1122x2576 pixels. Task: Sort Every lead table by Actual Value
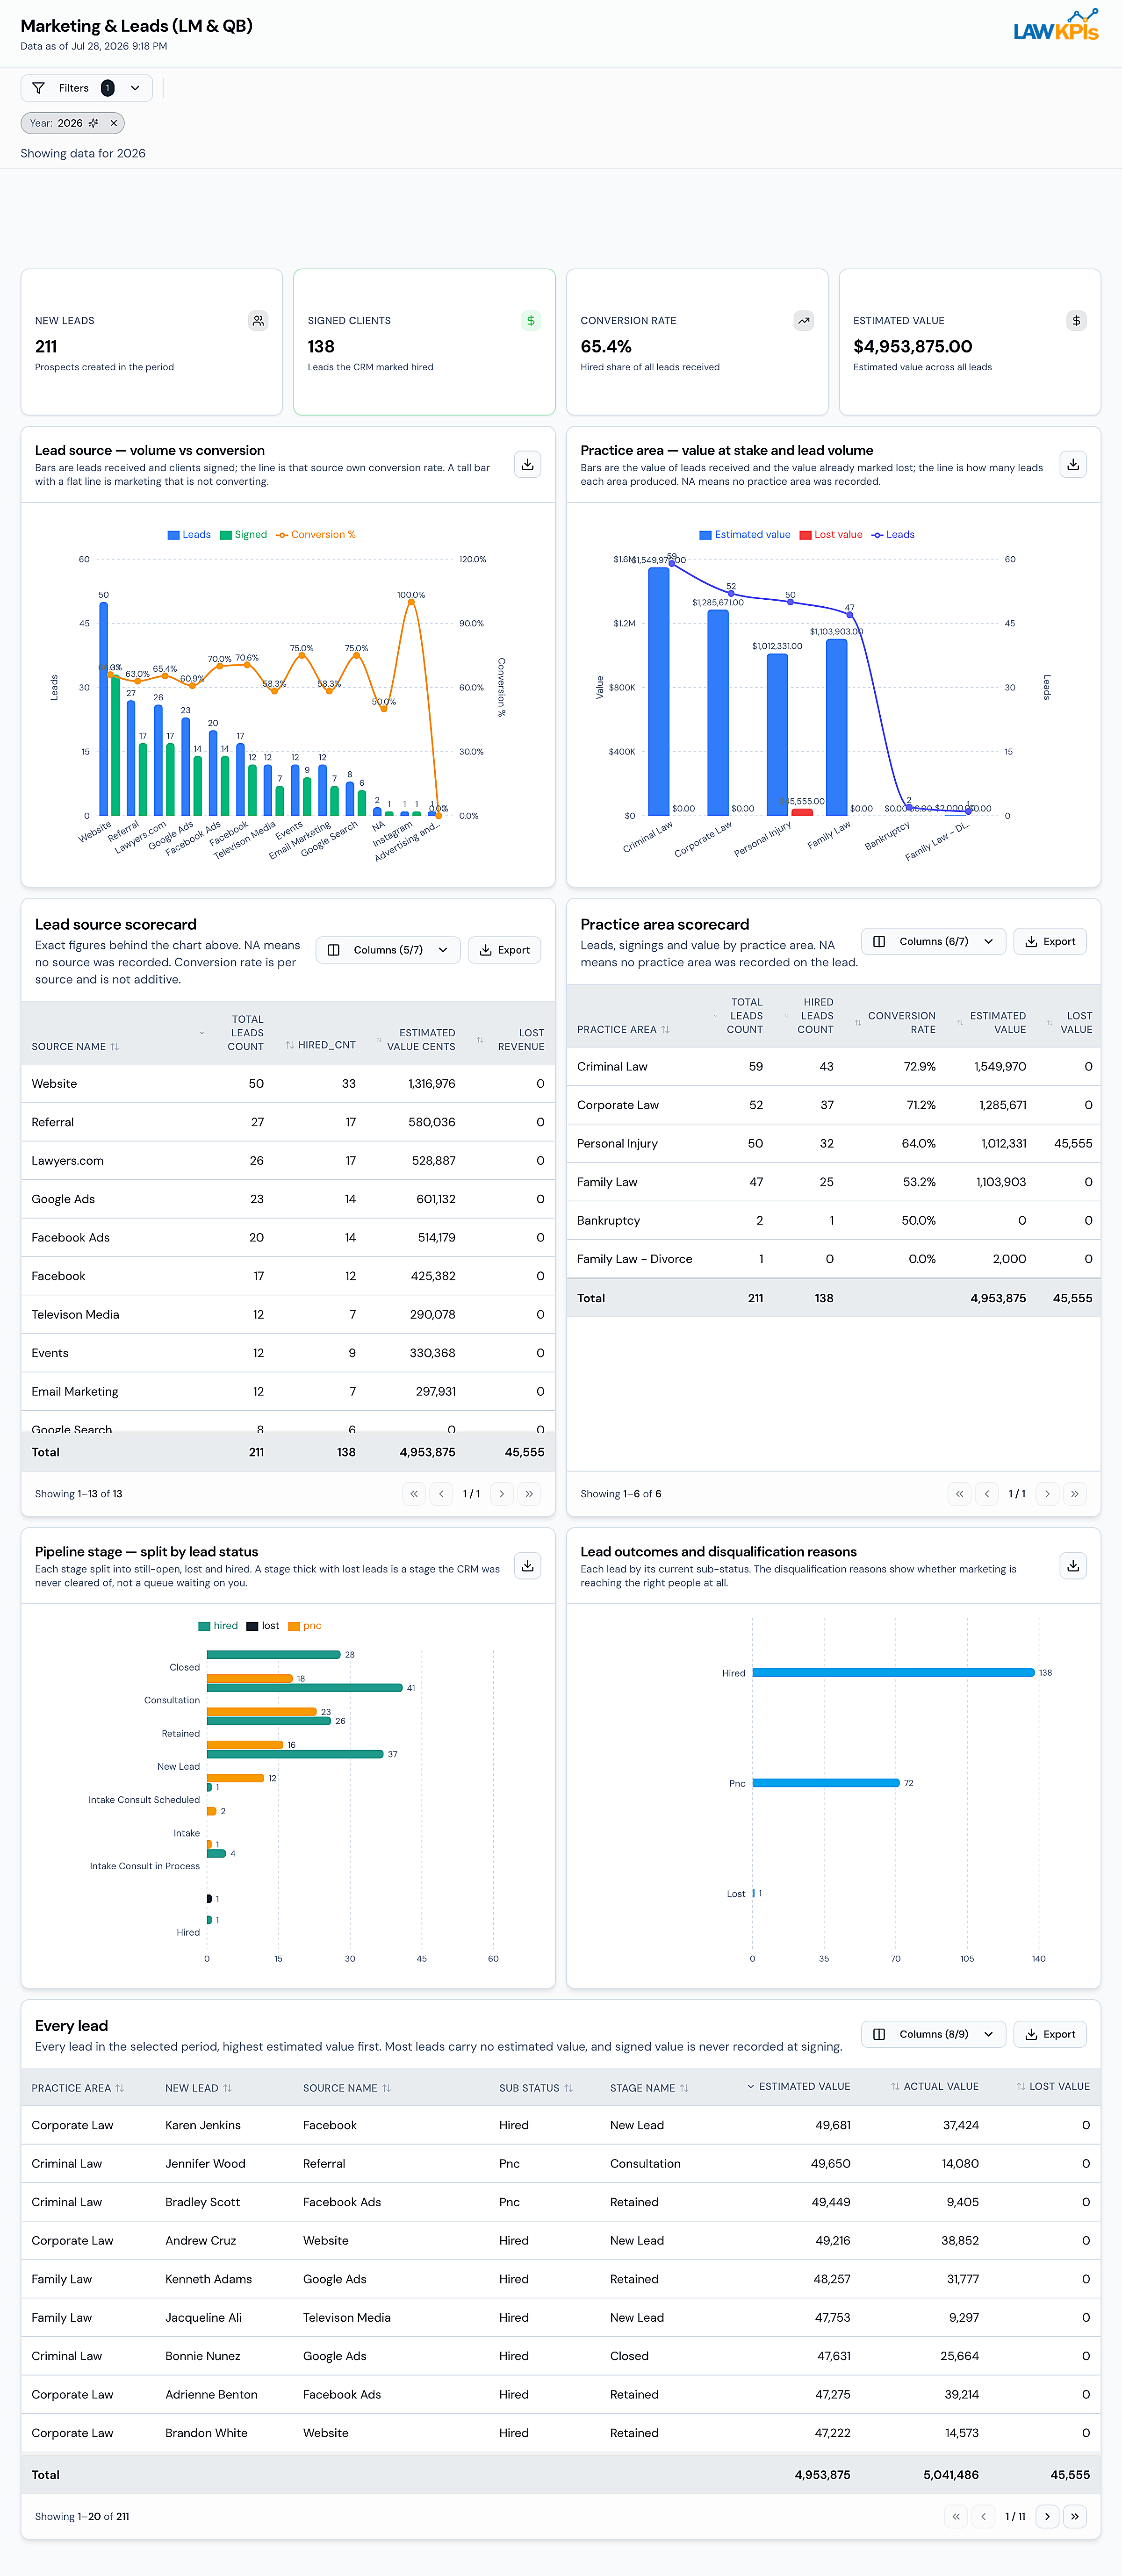pos(935,2086)
